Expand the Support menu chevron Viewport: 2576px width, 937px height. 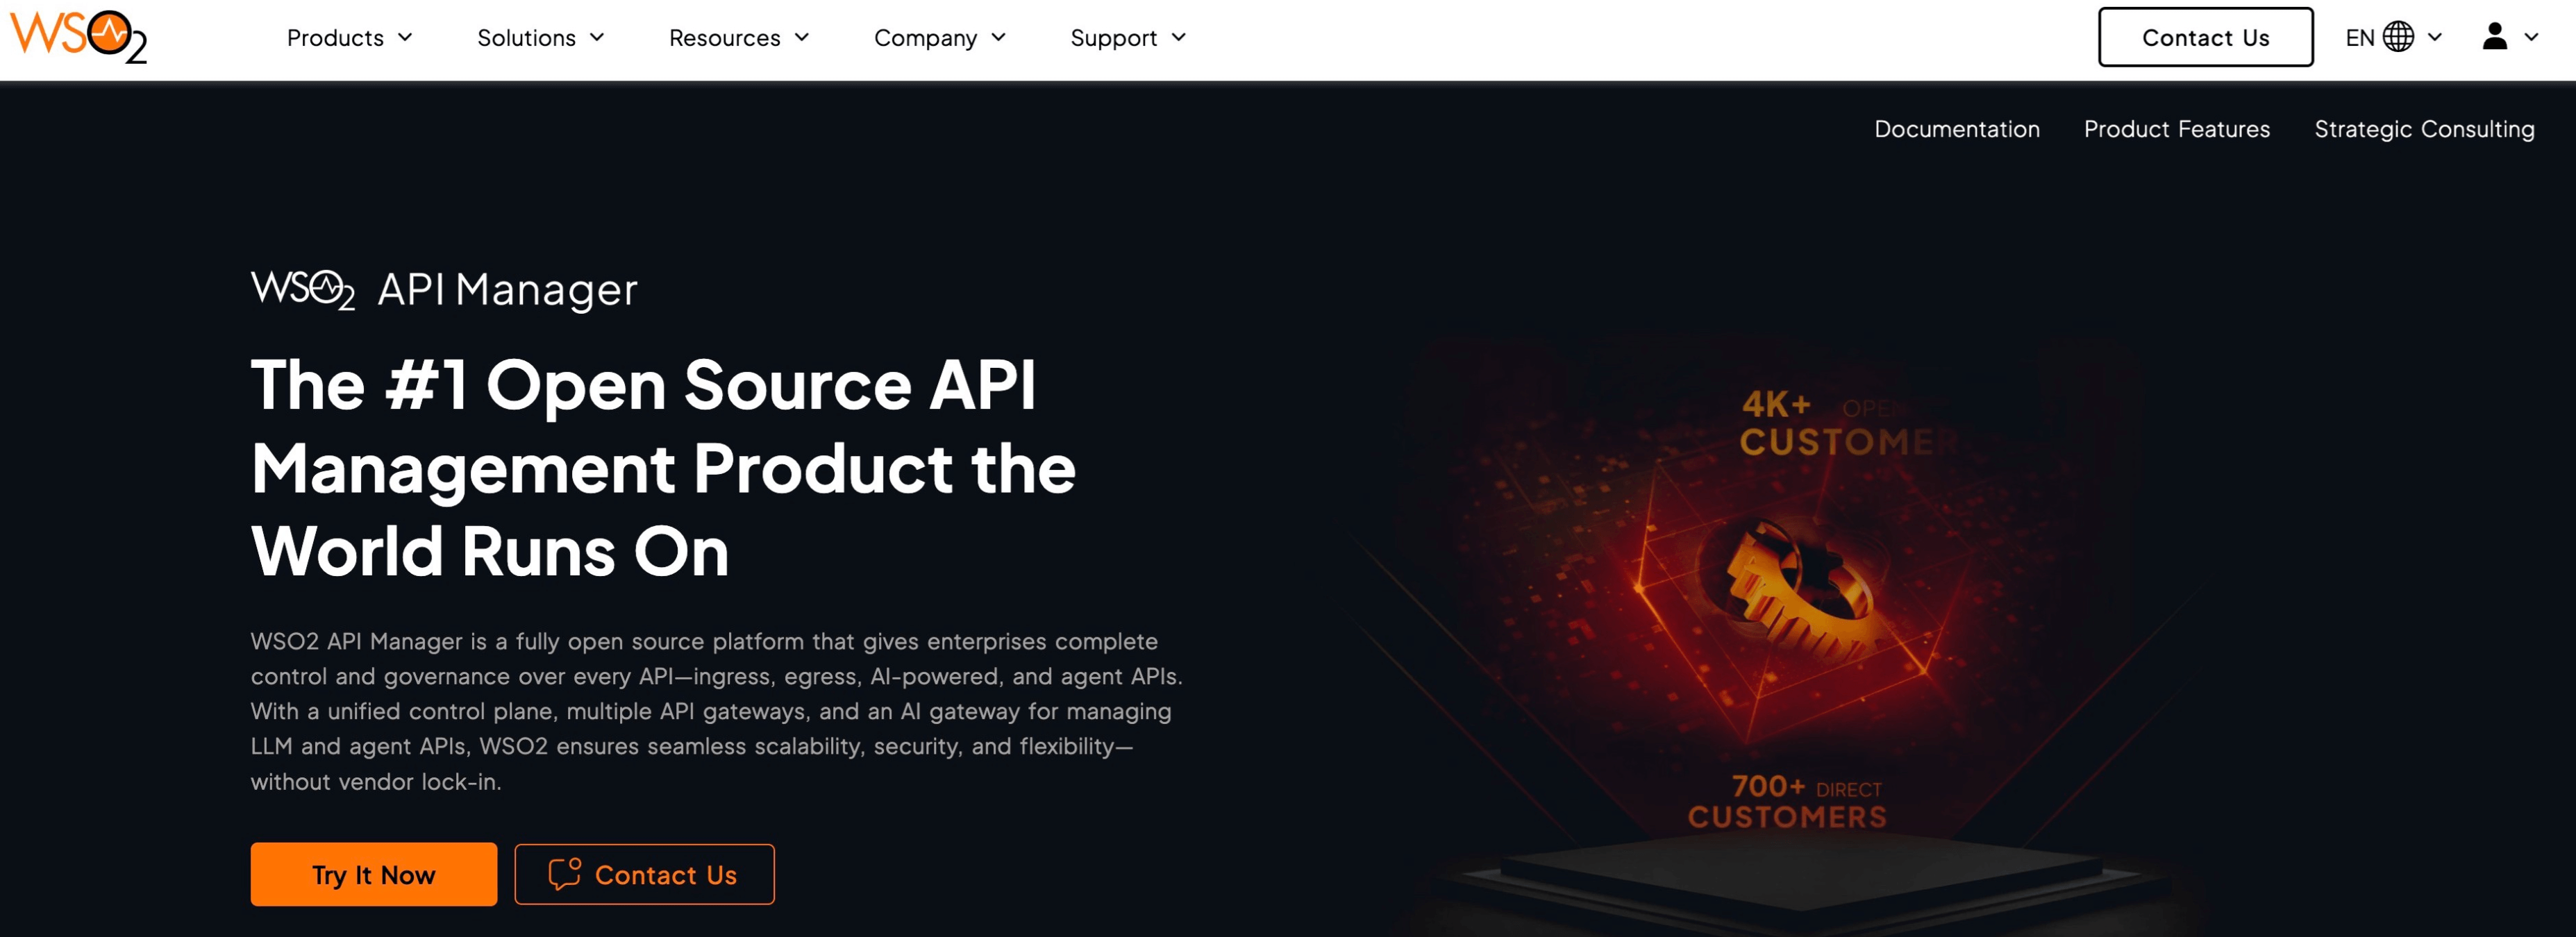[x=1179, y=37]
